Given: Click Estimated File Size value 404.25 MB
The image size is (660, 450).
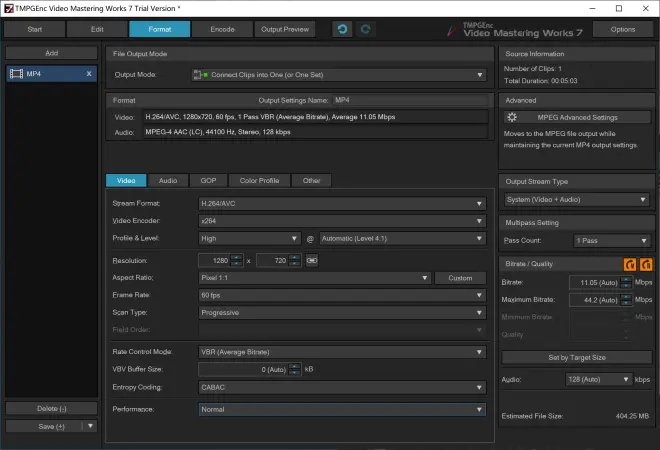Looking at the screenshot, I should pyautogui.click(x=632, y=416).
